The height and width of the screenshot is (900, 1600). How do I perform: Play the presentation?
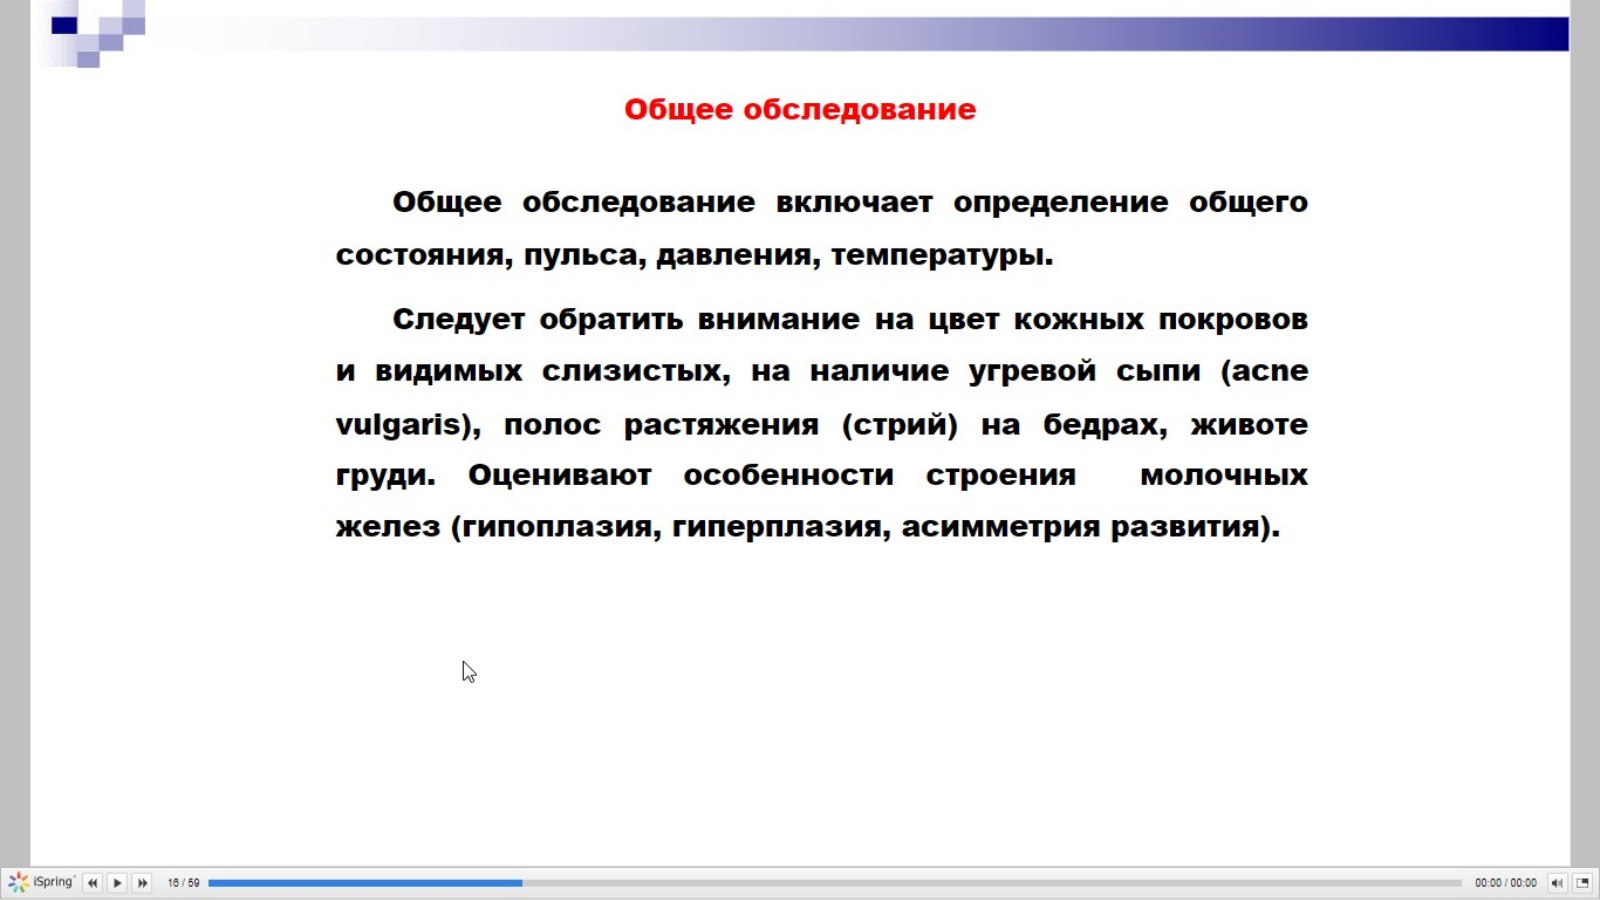[117, 883]
